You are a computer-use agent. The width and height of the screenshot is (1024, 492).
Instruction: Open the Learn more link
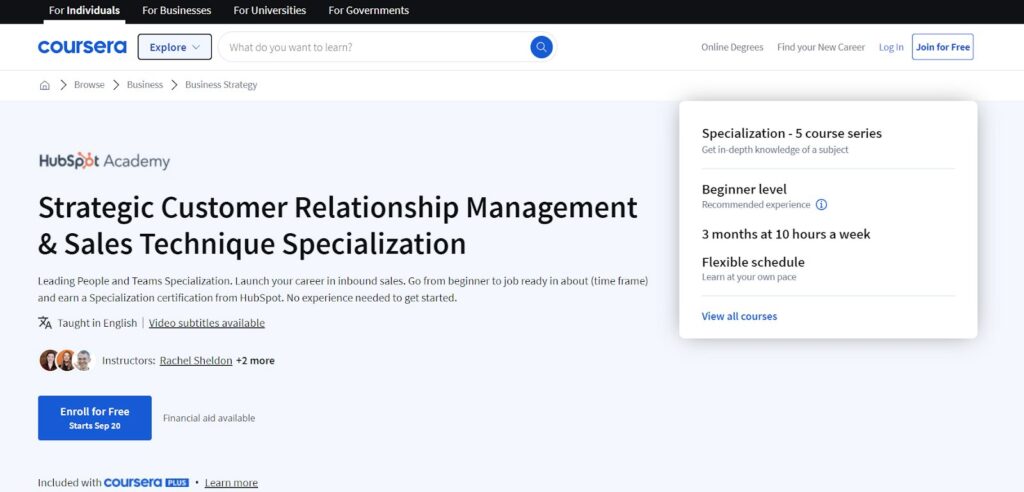(x=231, y=483)
